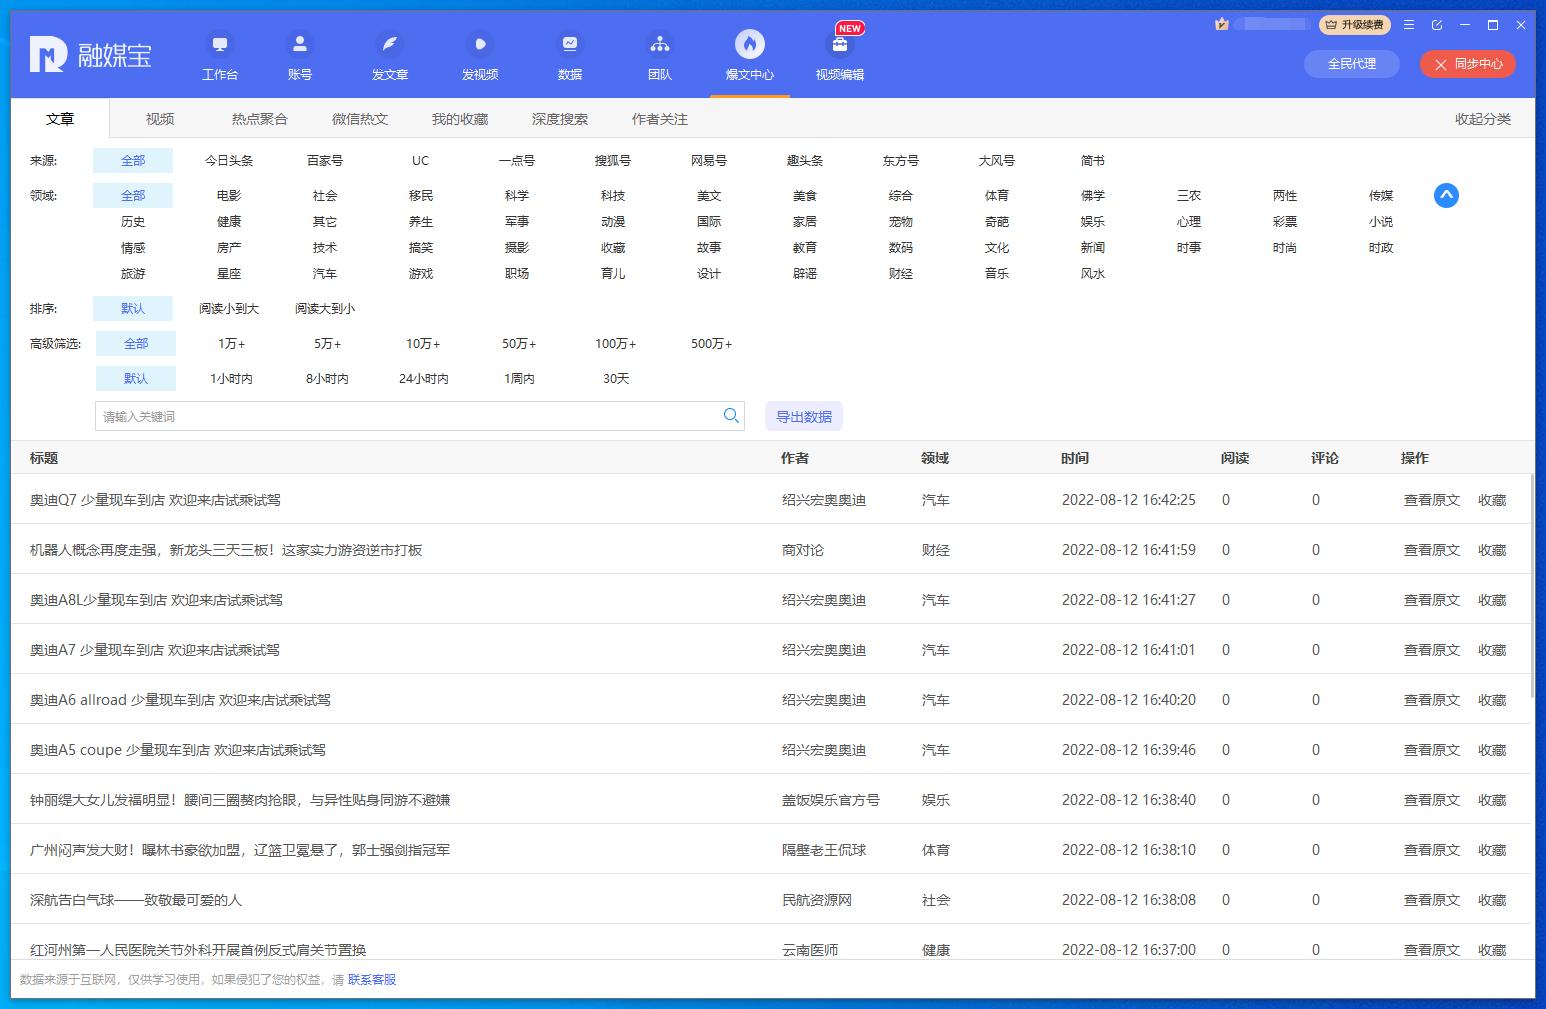Filter time range to 24小时内
Image resolution: width=1546 pixels, height=1009 pixels.
[x=423, y=379]
